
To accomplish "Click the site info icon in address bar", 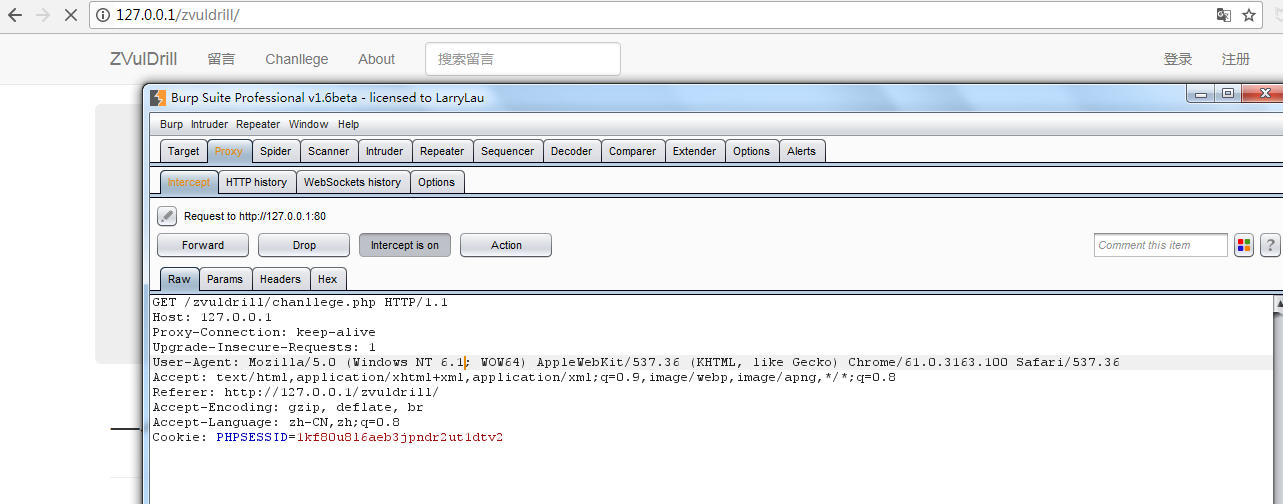I will [x=103, y=15].
